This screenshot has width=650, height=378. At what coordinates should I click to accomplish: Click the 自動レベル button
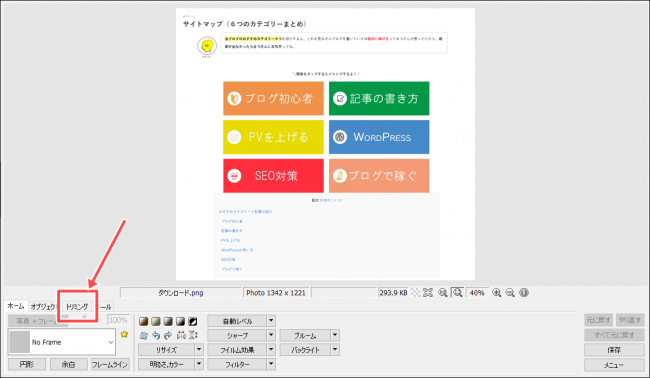[x=237, y=321]
